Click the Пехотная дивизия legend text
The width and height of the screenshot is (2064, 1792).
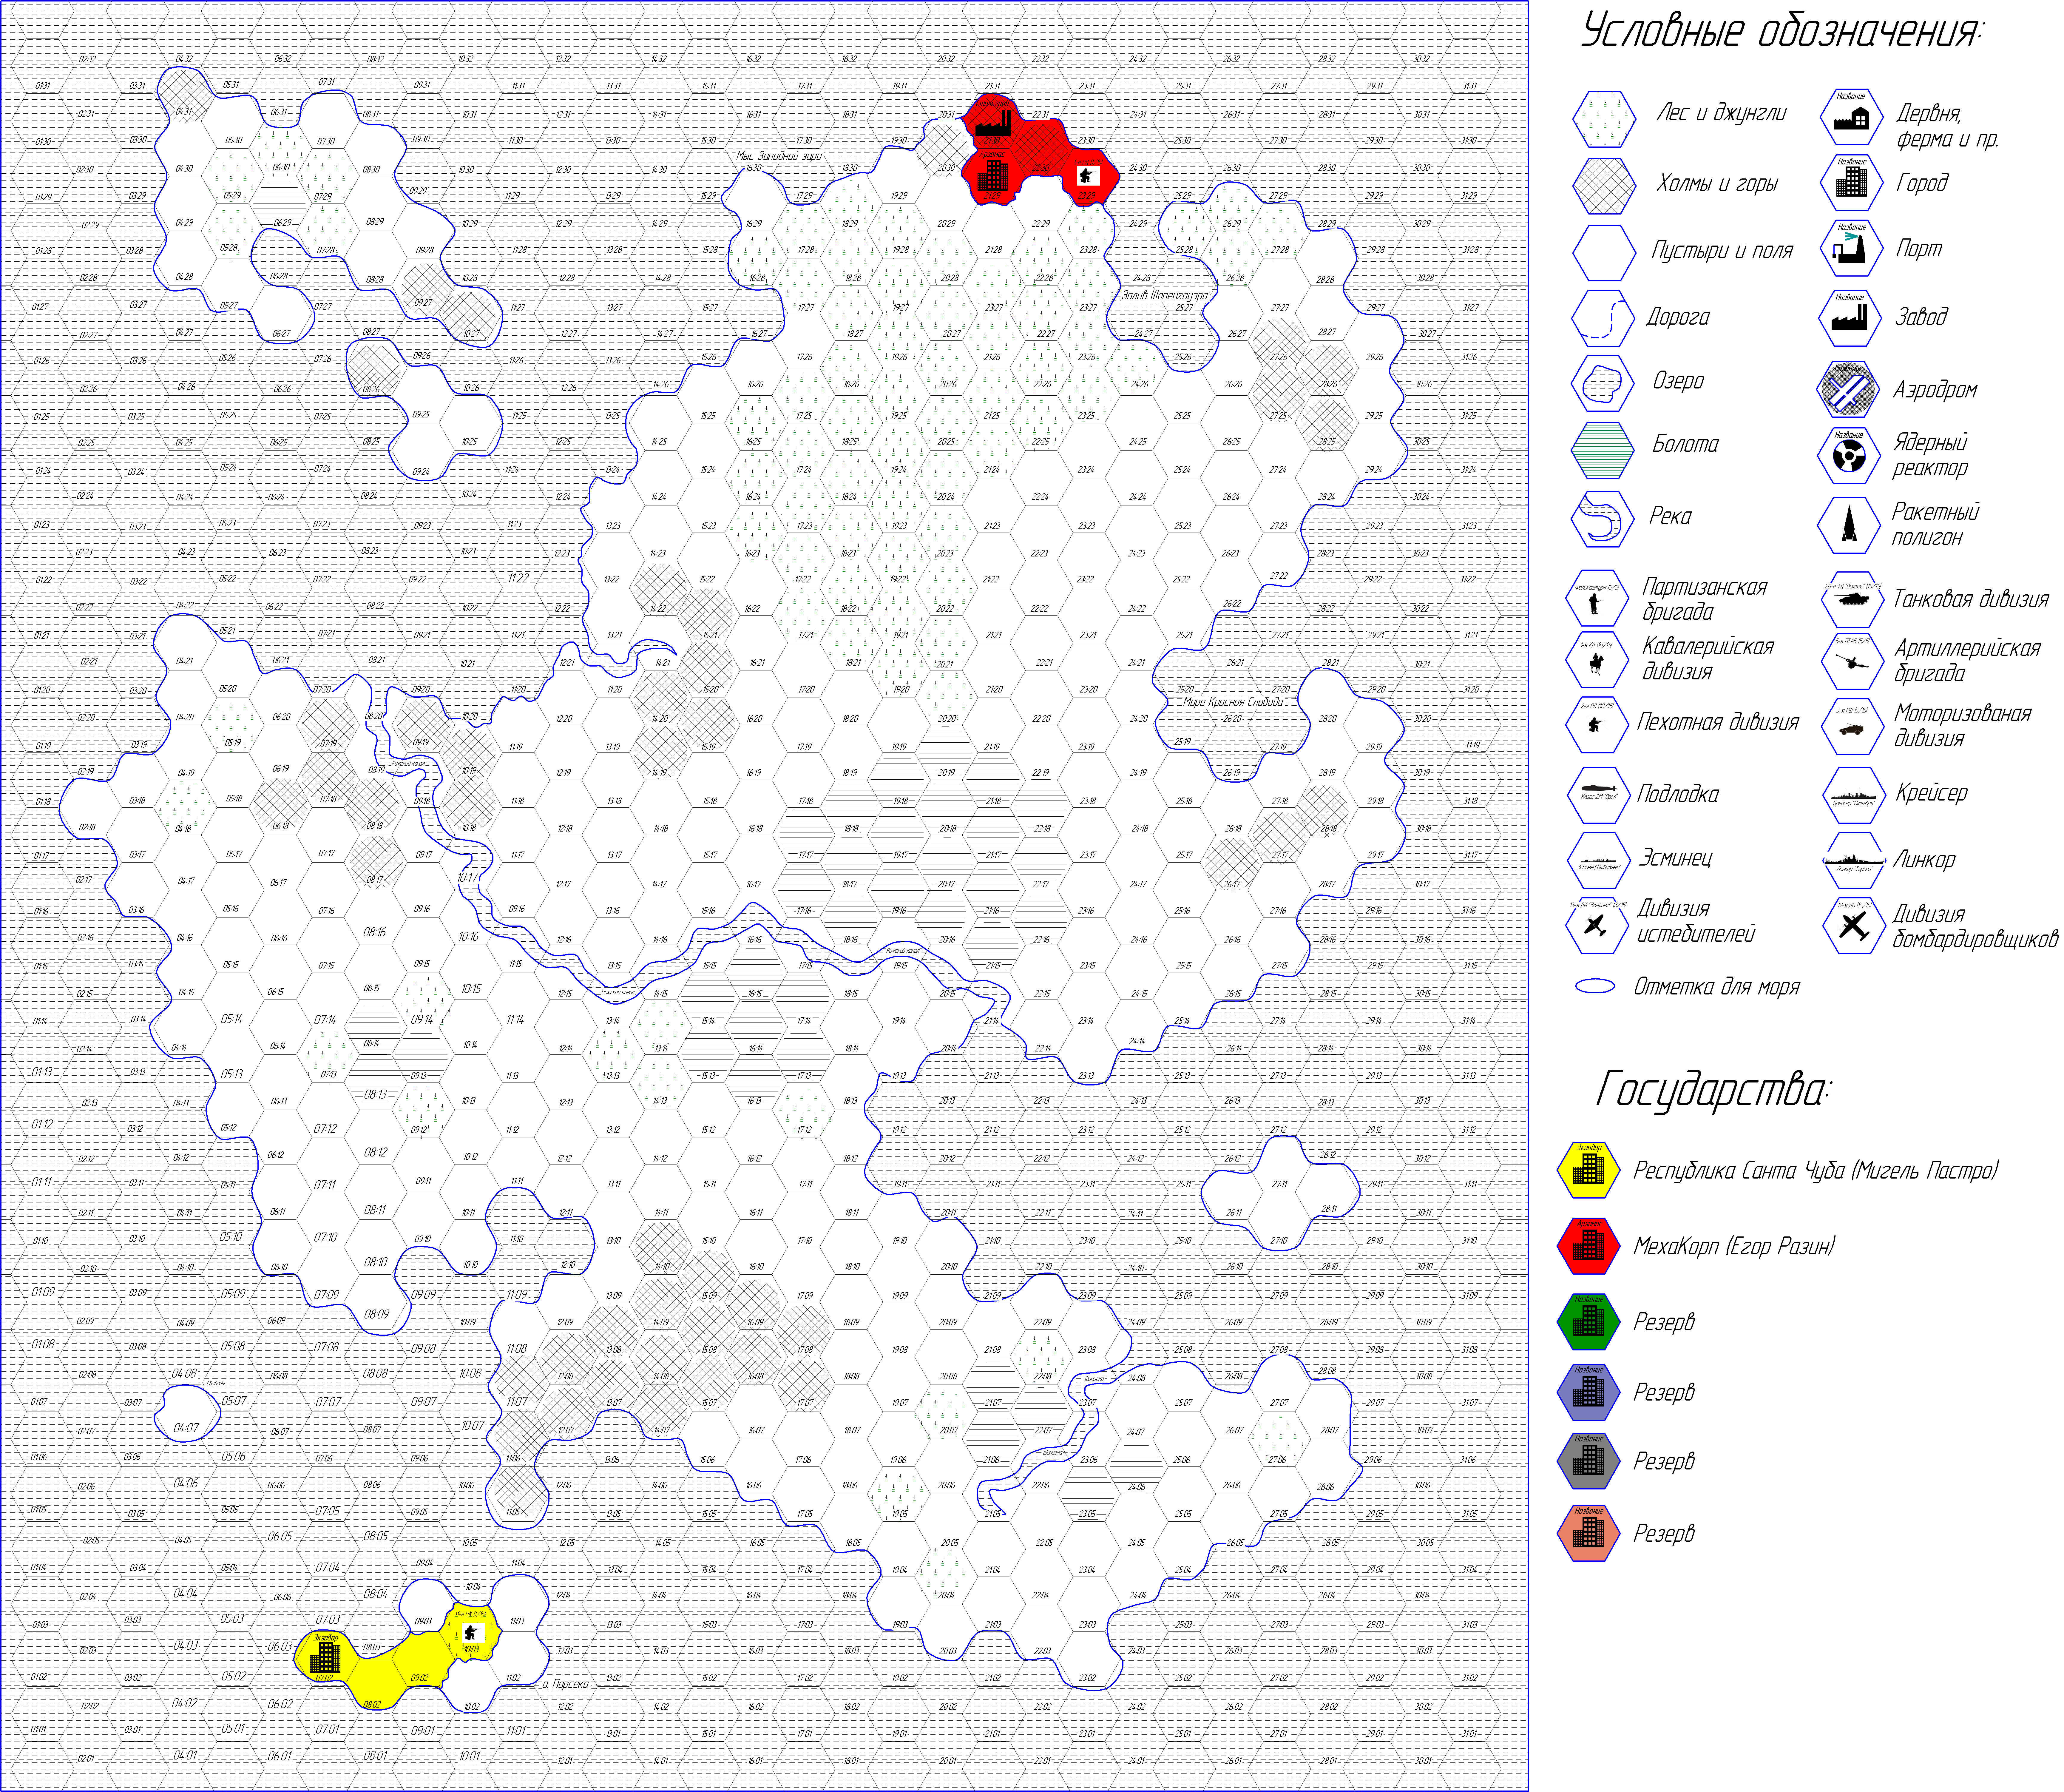point(1718,722)
